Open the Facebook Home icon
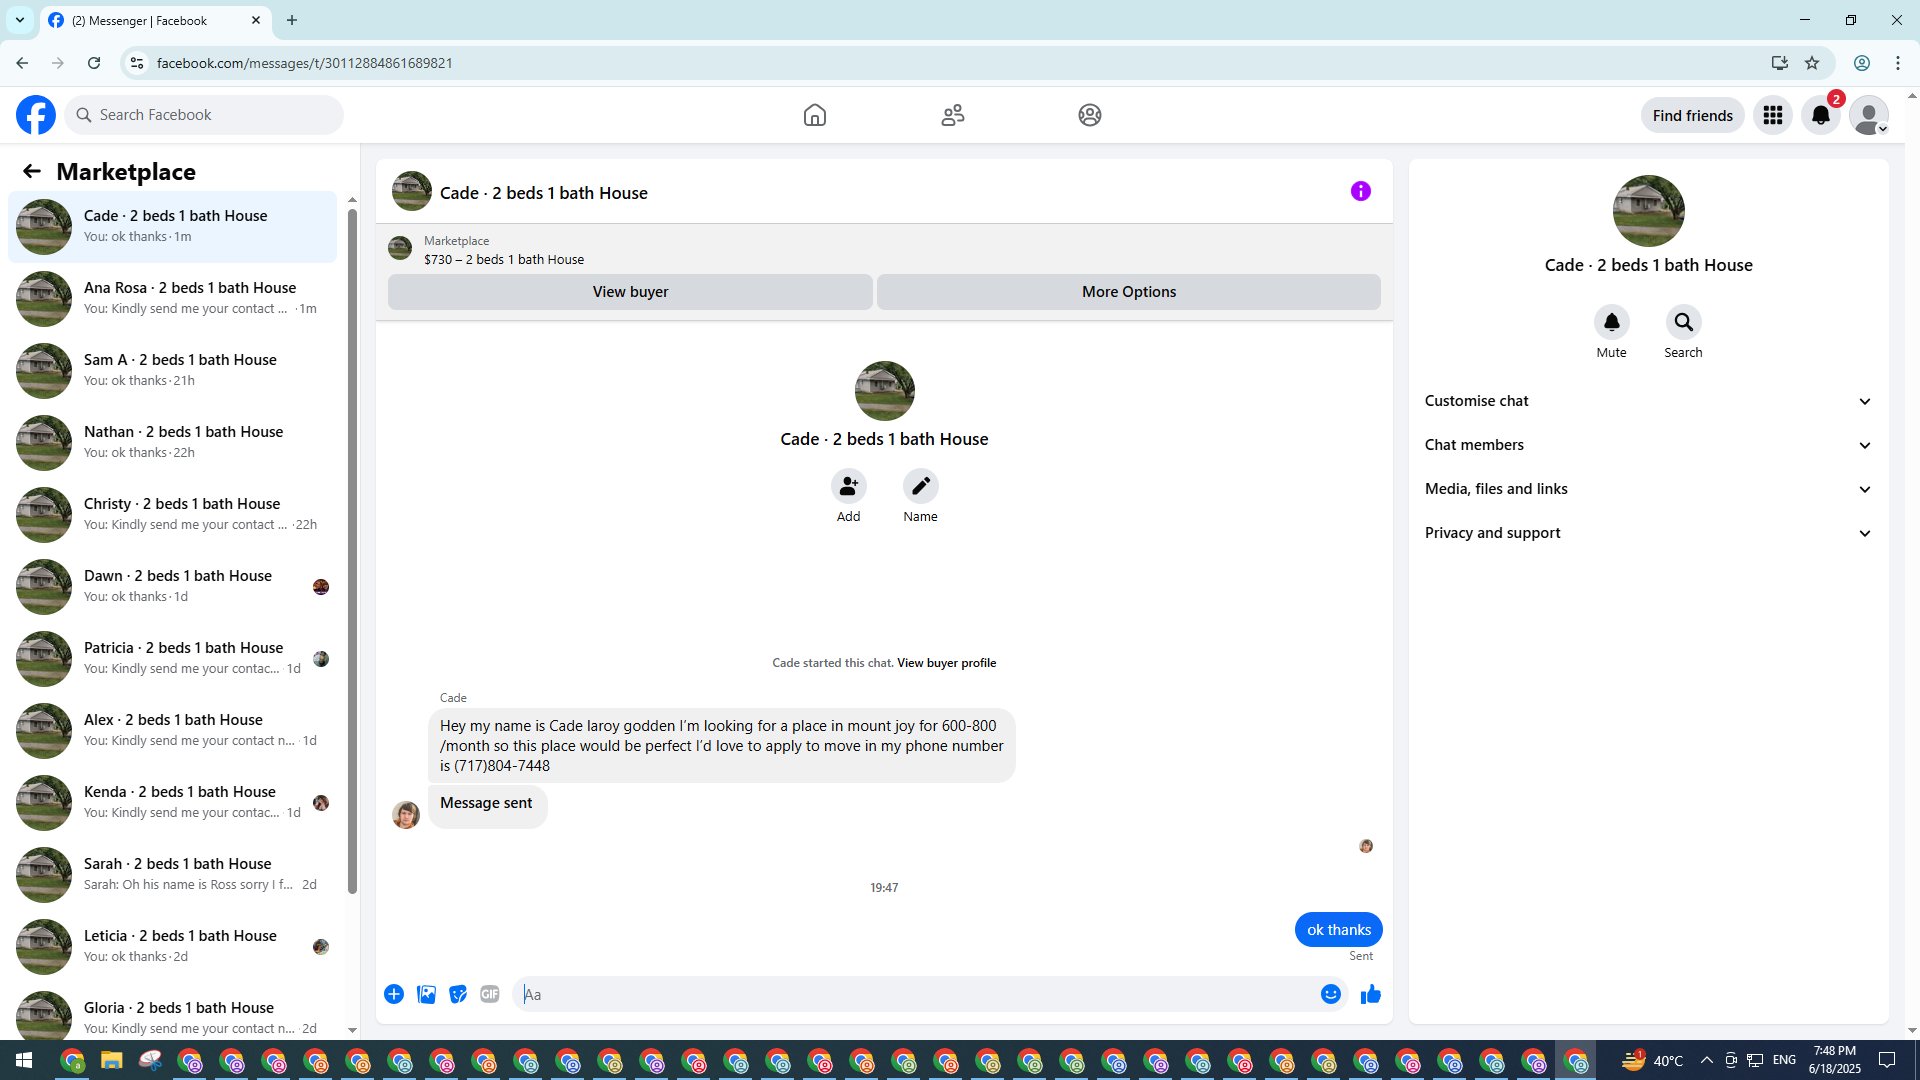This screenshot has height=1080, width=1920. [815, 115]
